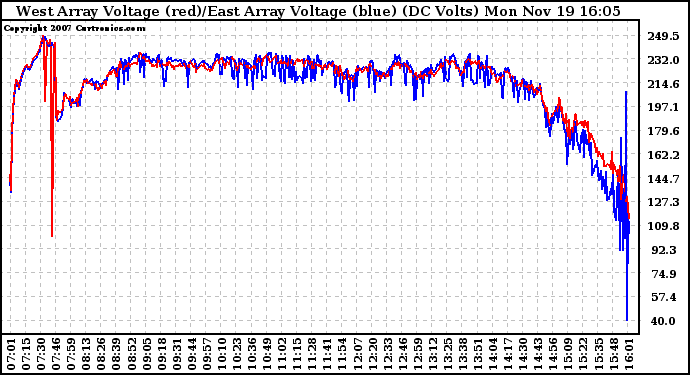Click the 74.9 y-axis label
Image resolution: width=690 pixels, height=375 pixels.
(x=664, y=274)
